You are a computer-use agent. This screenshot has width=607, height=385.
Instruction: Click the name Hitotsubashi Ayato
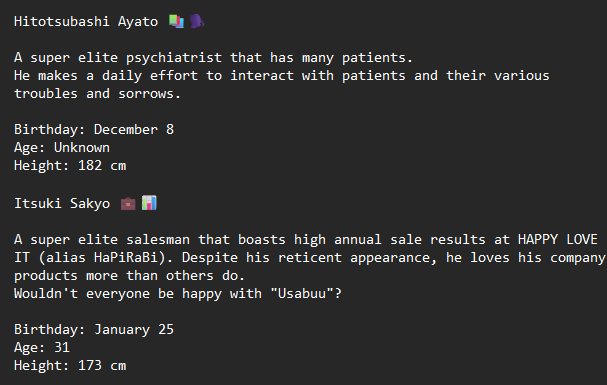[86, 22]
